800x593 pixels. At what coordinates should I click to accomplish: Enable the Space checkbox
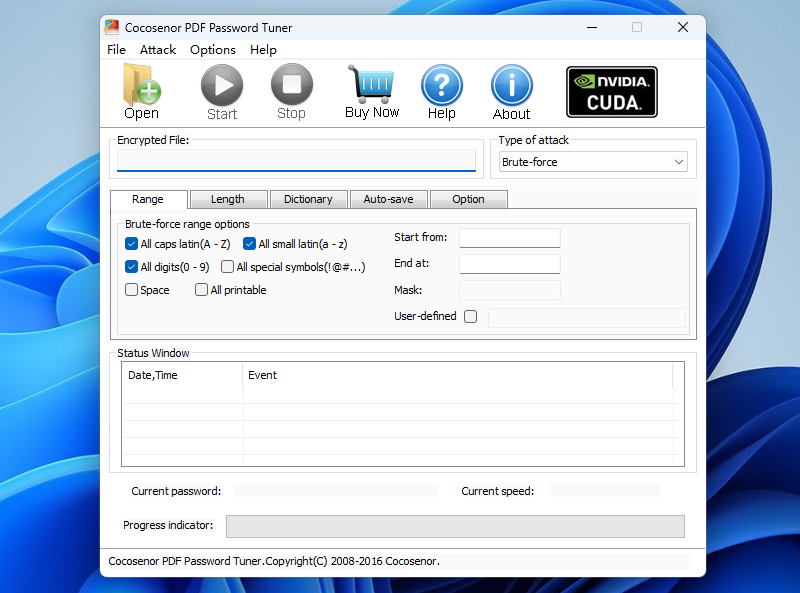(x=131, y=290)
